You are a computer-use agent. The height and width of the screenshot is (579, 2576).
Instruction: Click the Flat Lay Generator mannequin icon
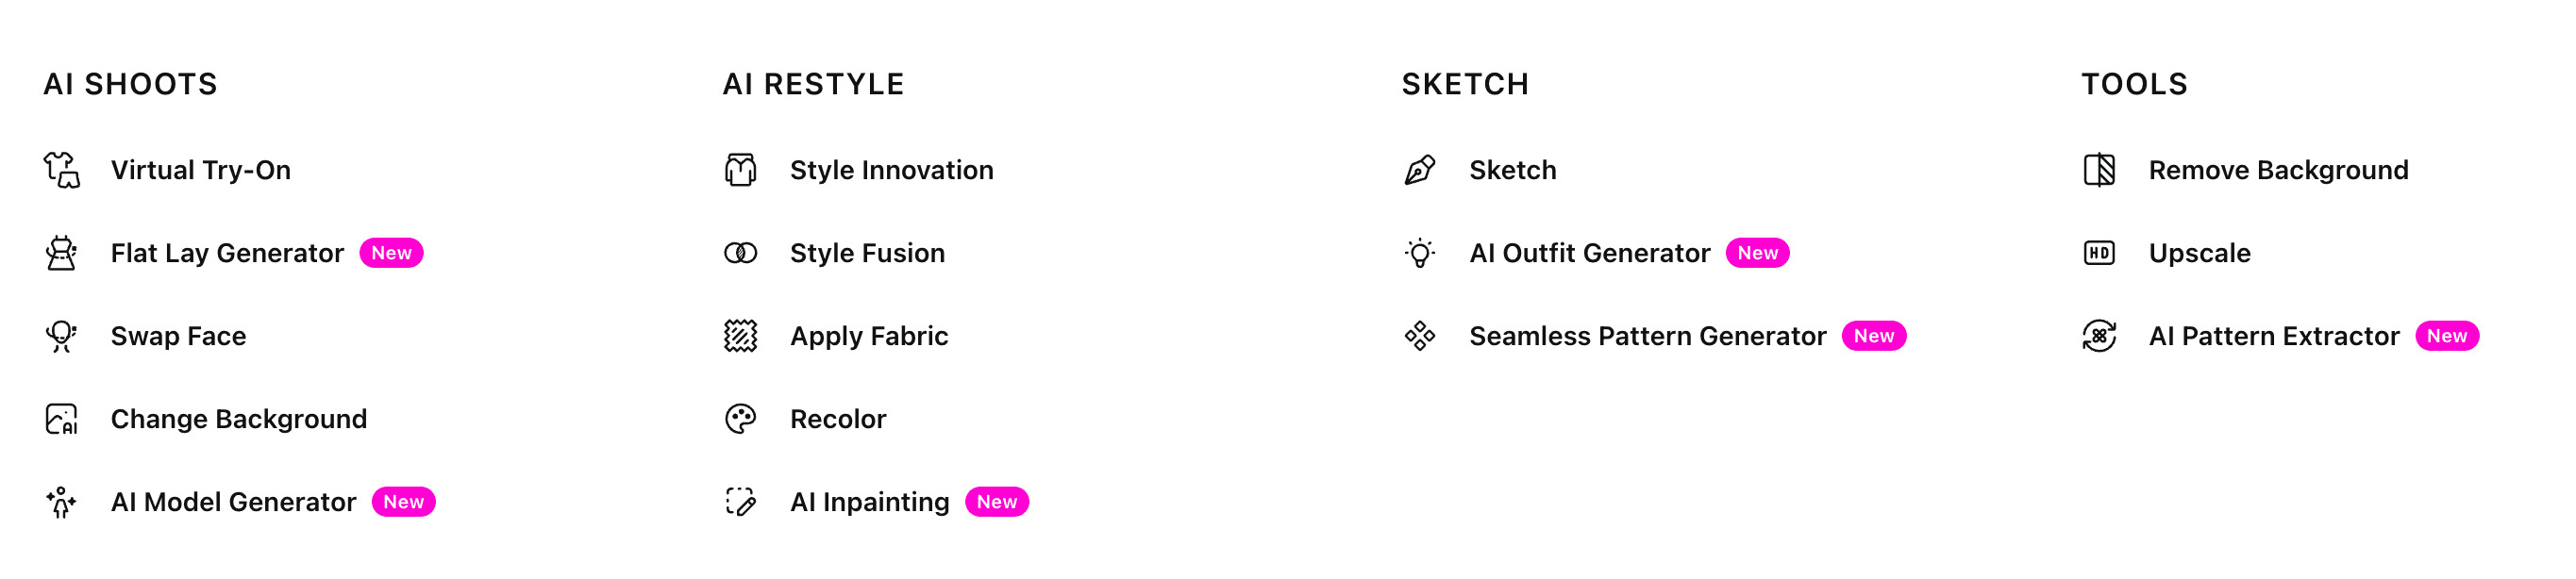coord(61,253)
